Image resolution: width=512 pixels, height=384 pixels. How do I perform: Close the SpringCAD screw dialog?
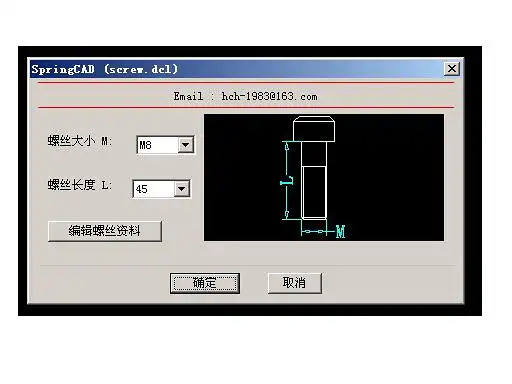click(x=452, y=69)
